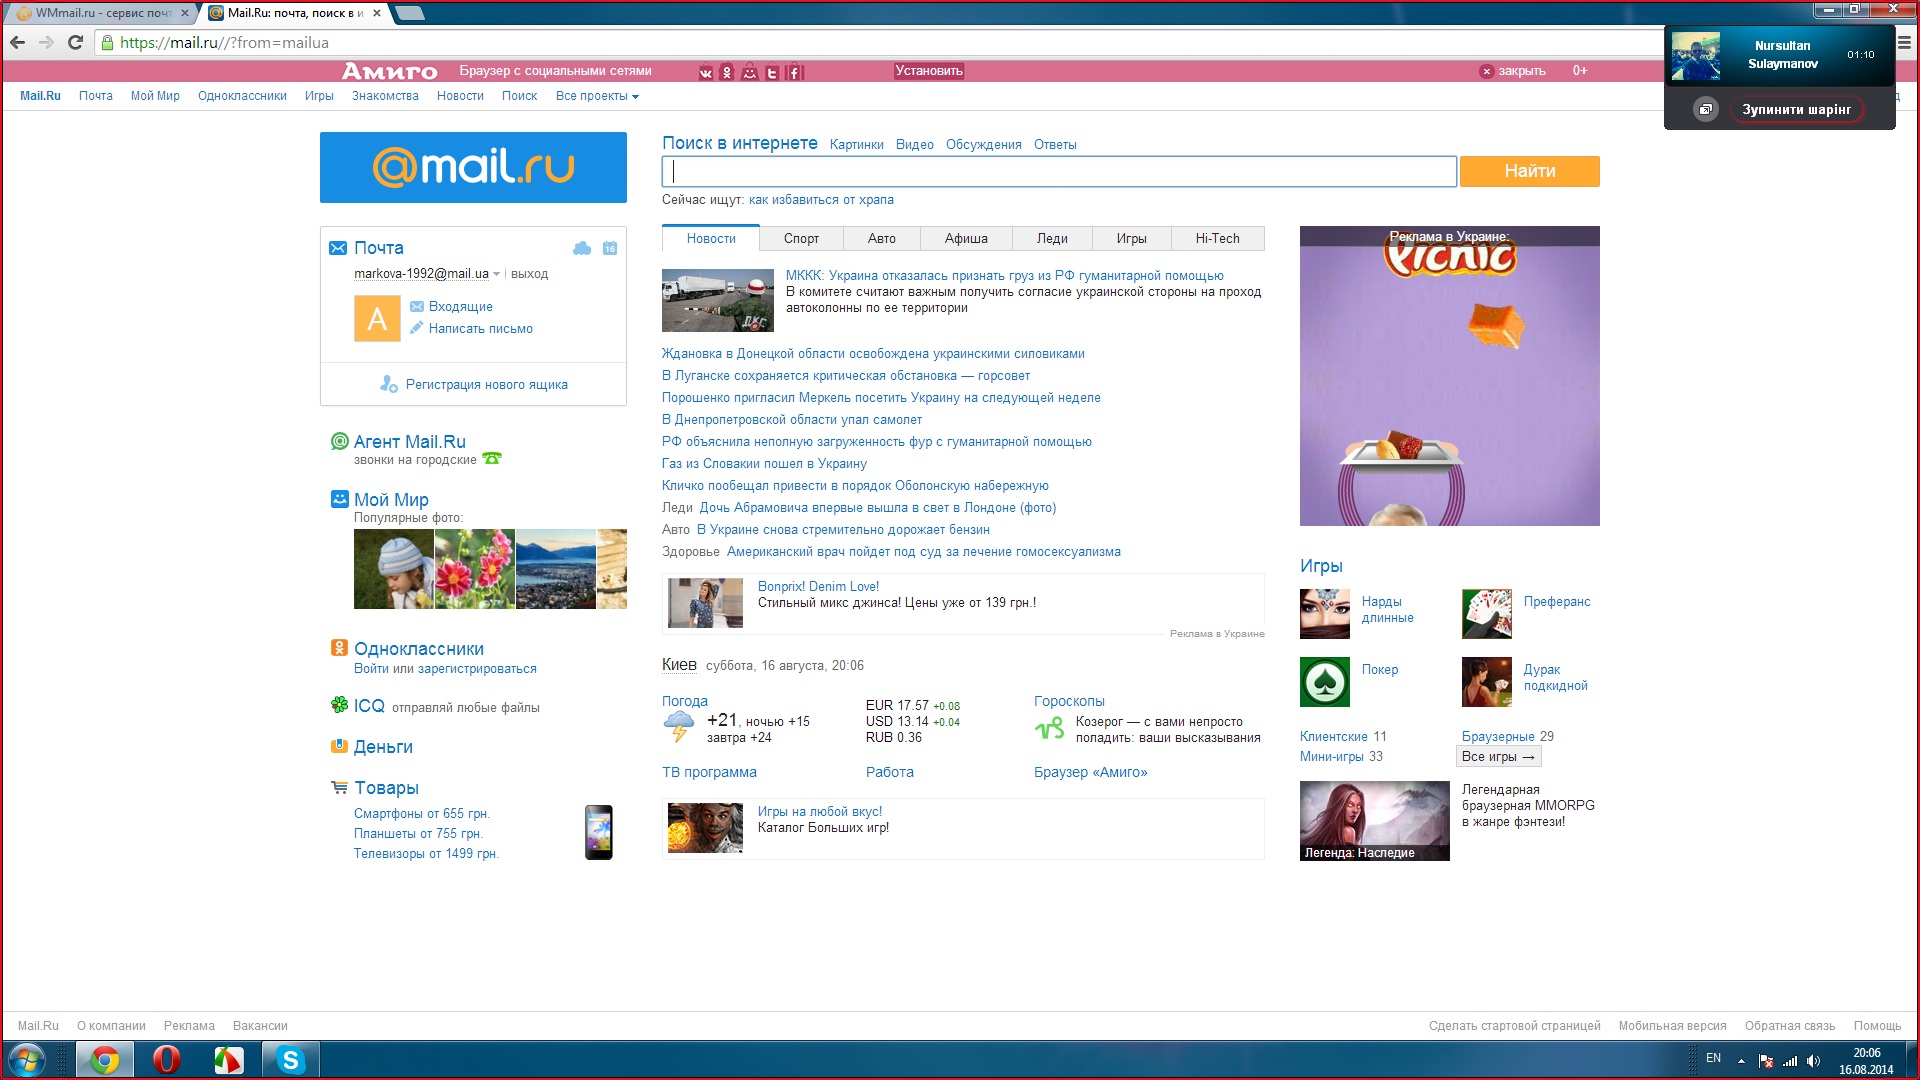The height and width of the screenshot is (1080, 1920).
Task: Click the Chrome back arrow icon
Action: click(17, 42)
